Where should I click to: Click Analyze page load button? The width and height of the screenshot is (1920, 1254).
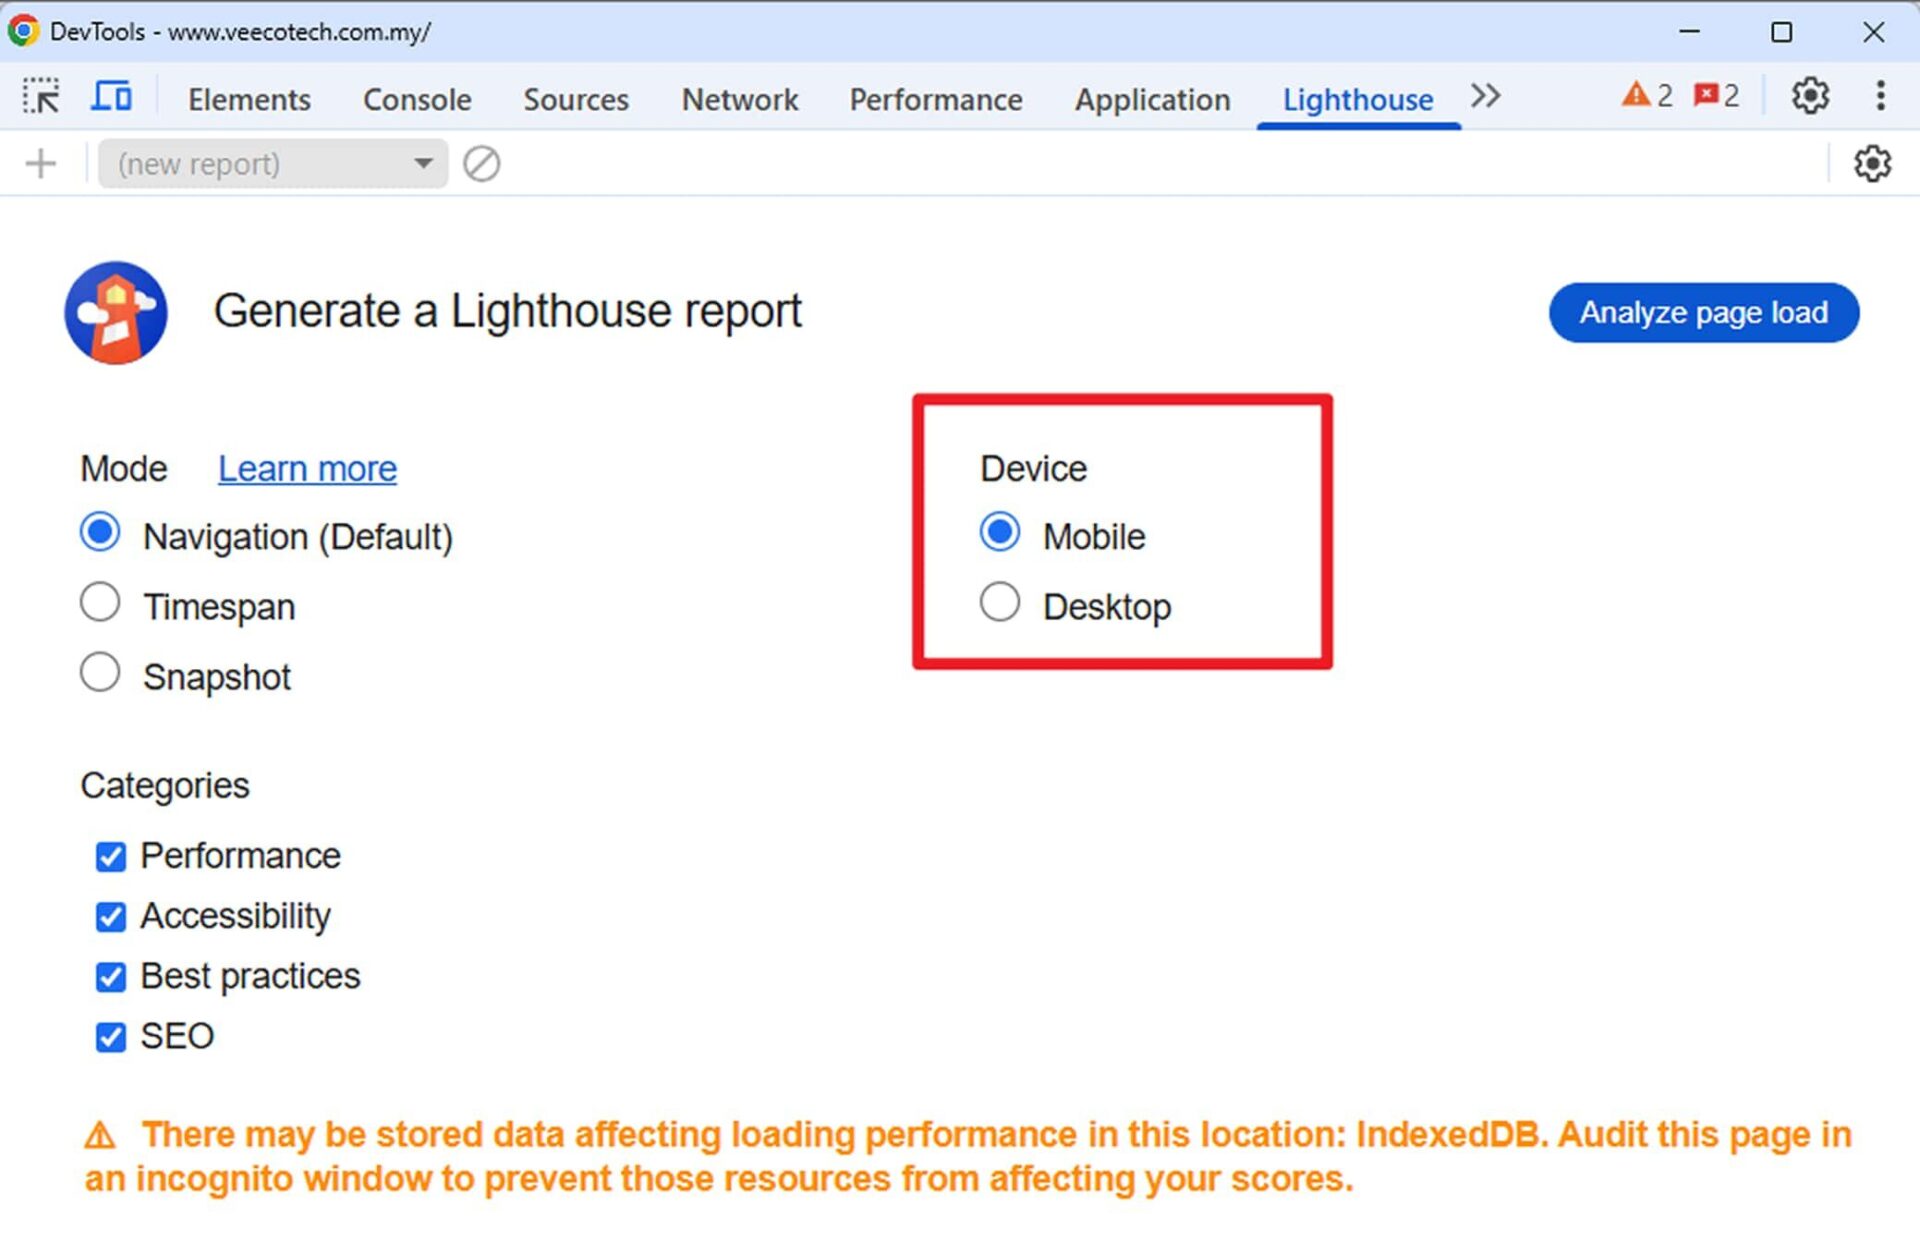click(1704, 313)
